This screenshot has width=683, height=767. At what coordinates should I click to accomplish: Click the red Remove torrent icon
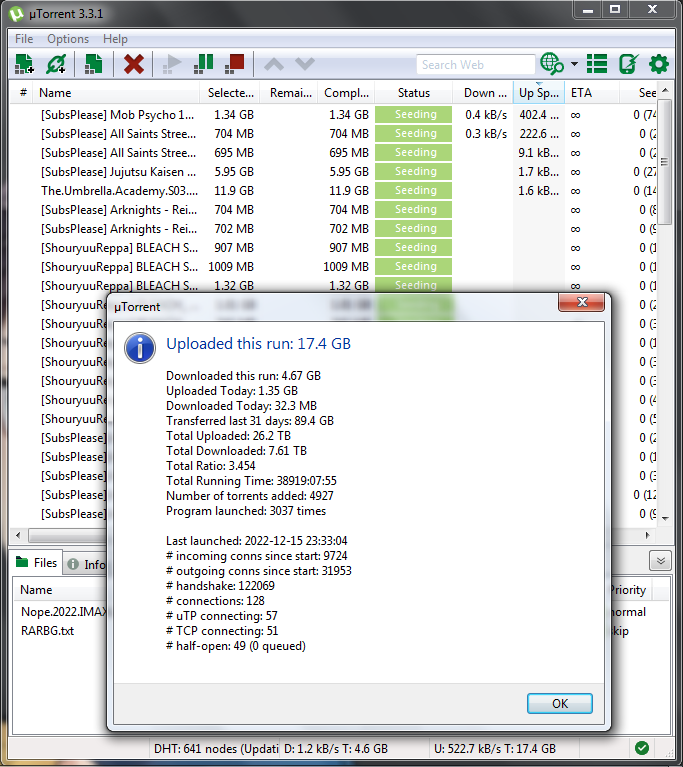134,64
